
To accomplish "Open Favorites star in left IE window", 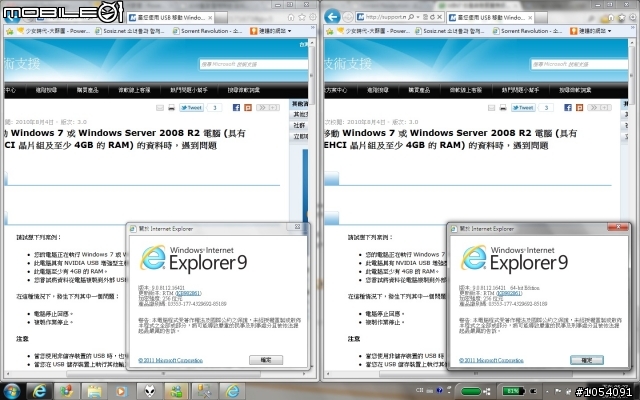I will [x=302, y=18].
